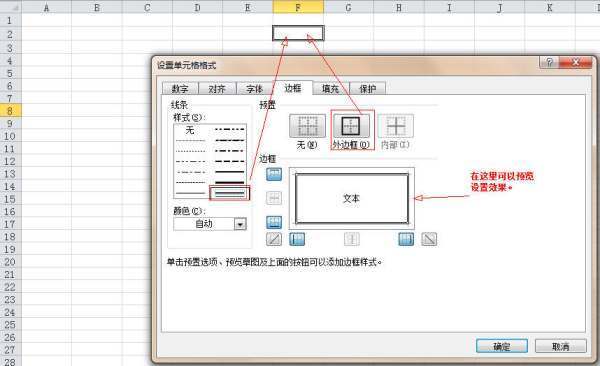Screen dimensions: 600x366
Task: Select column K header
Action: click(x=549, y=7)
